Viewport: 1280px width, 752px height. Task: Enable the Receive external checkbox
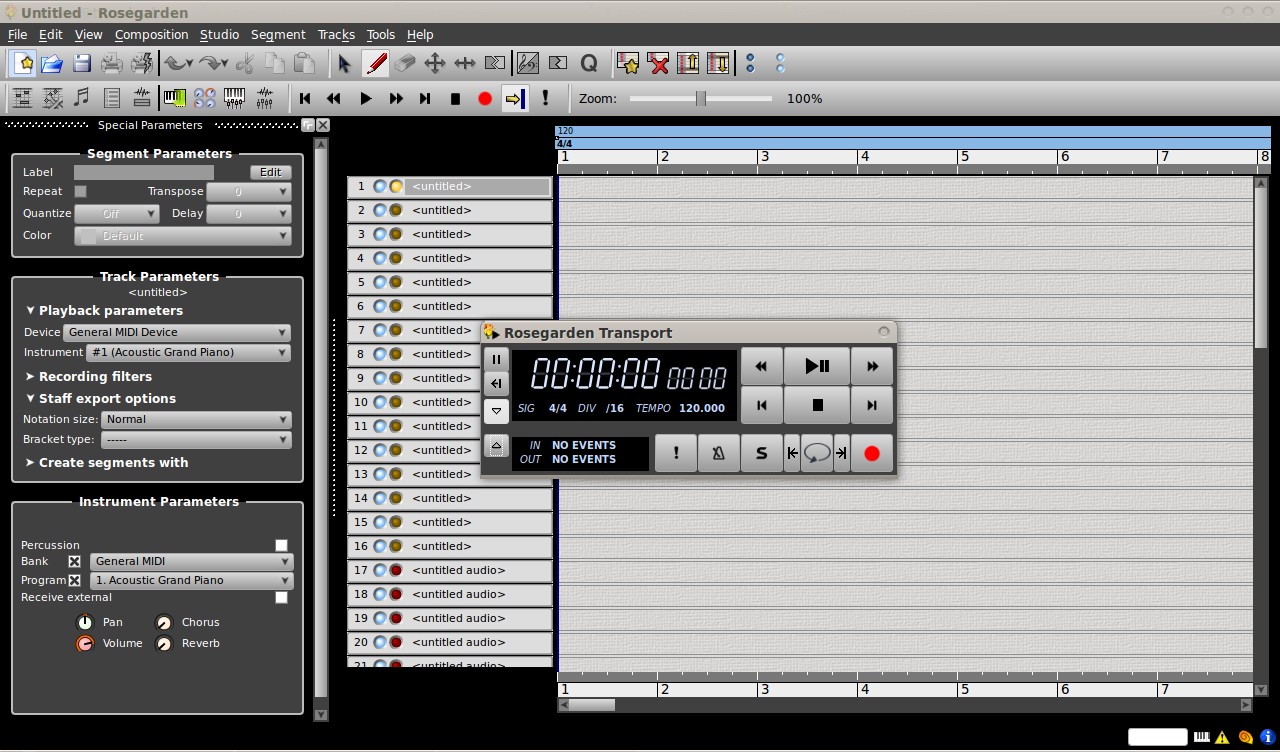[281, 597]
